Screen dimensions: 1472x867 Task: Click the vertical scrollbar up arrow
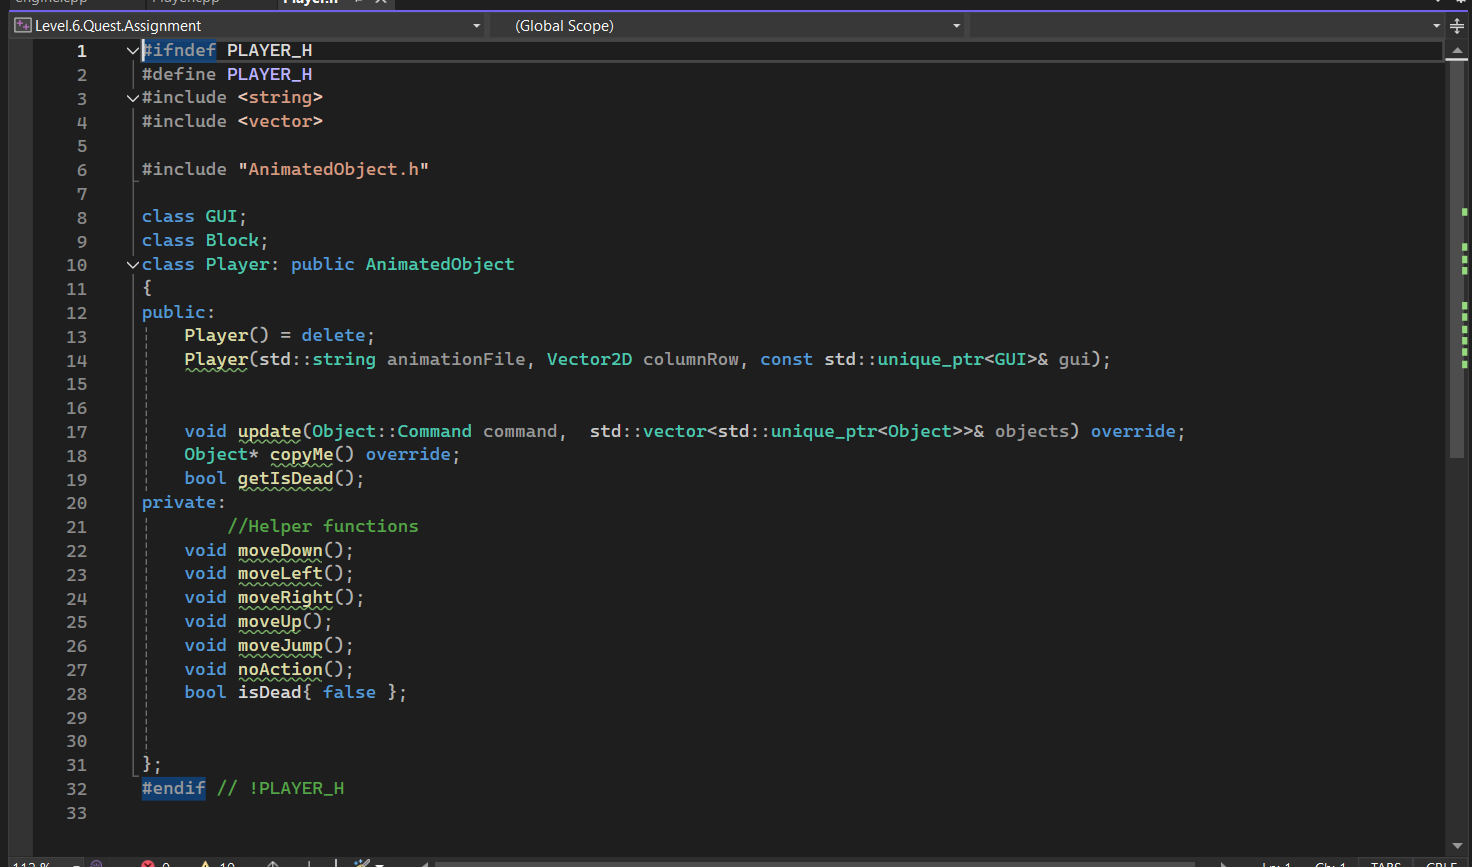[1457, 51]
